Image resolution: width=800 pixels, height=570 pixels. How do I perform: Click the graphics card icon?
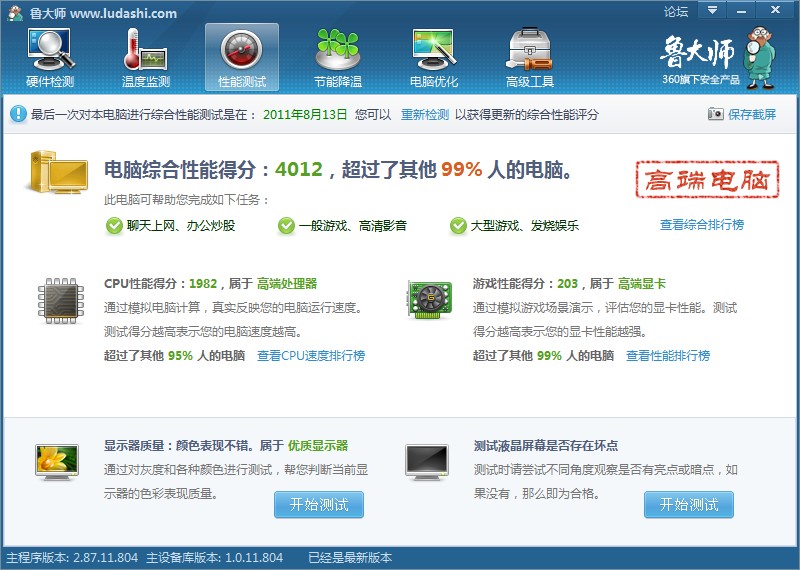coord(429,301)
